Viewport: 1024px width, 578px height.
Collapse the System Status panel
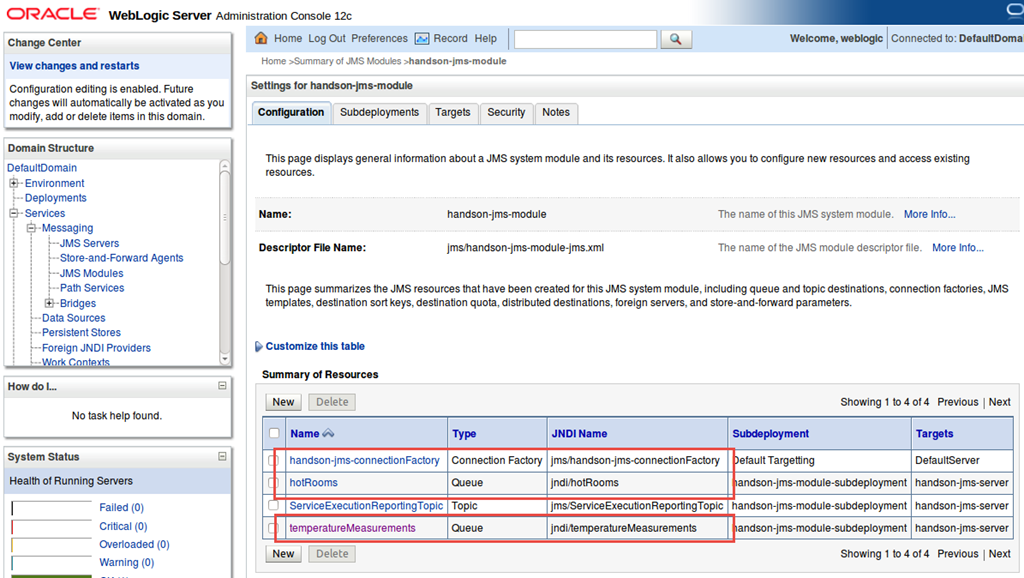[223, 457]
